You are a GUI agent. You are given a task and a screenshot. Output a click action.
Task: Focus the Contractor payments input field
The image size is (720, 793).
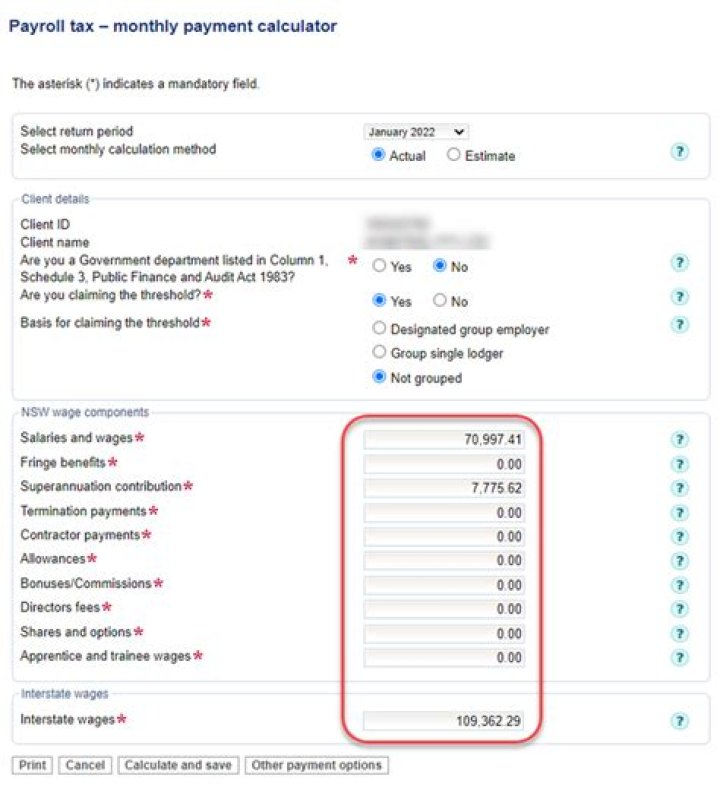pos(444,537)
